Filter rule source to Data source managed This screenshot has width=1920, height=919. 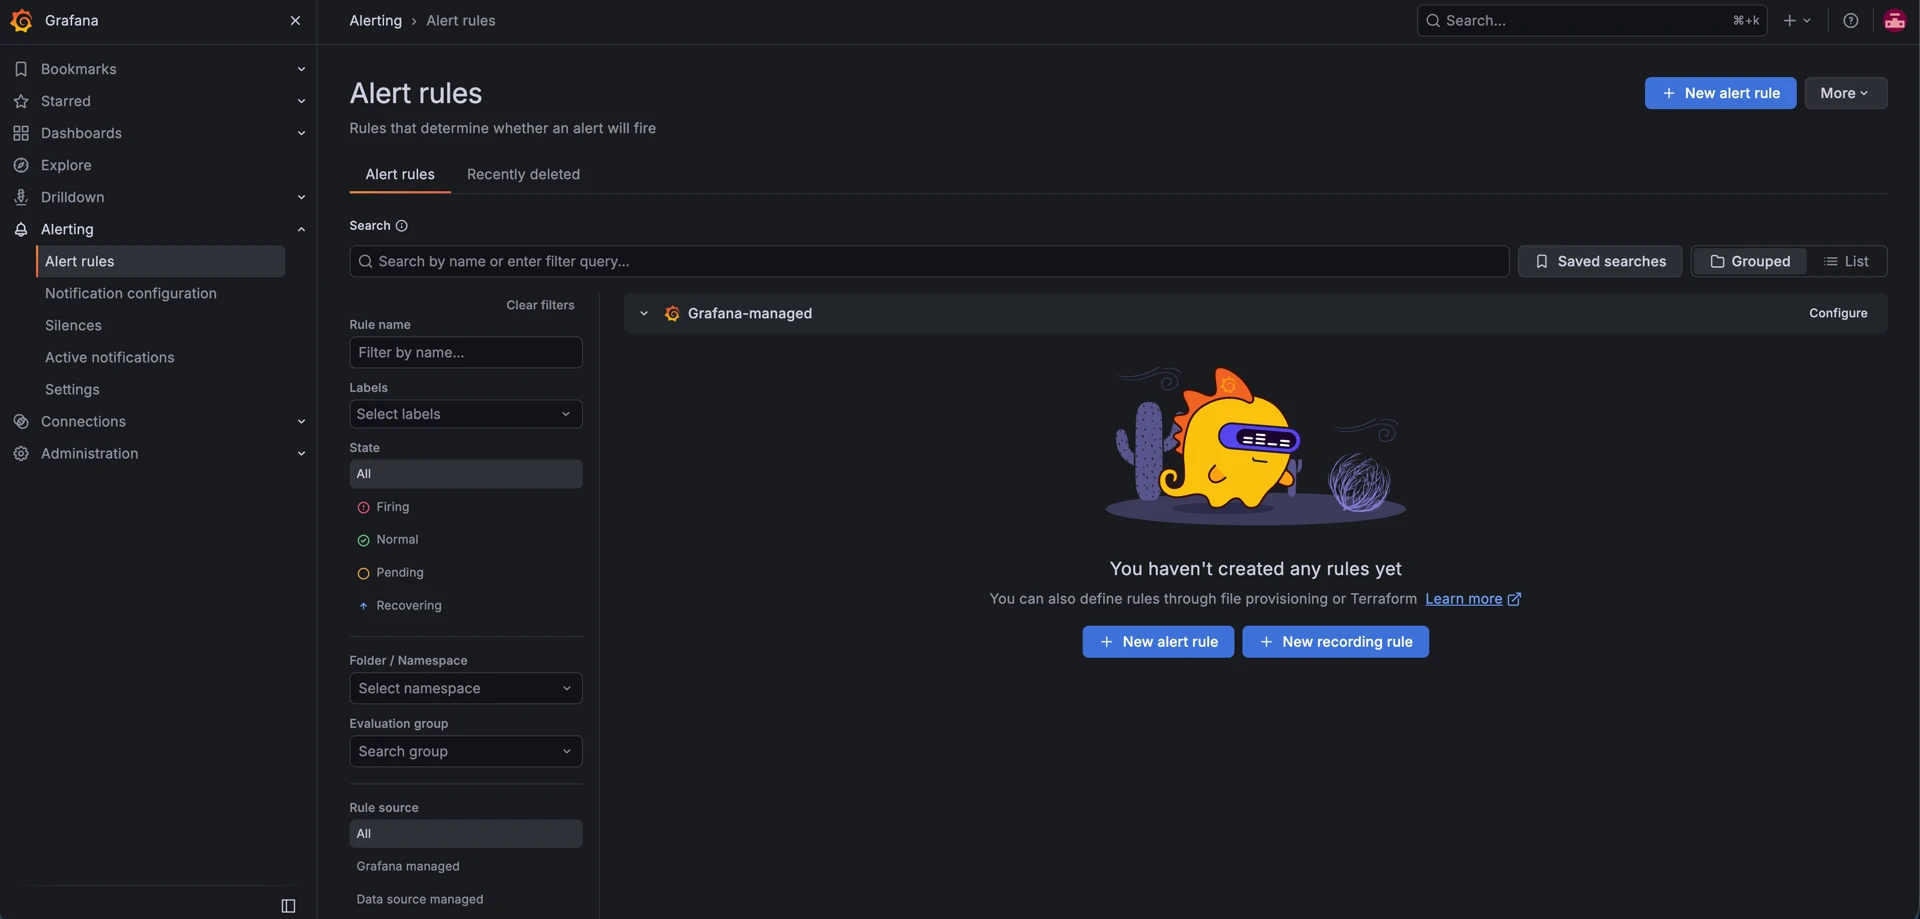pos(466,900)
